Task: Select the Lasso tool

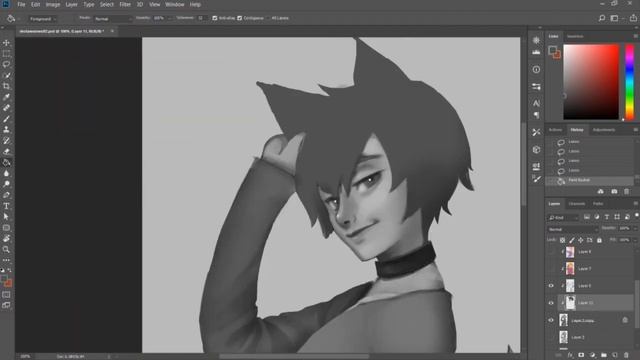Action: click(6, 64)
